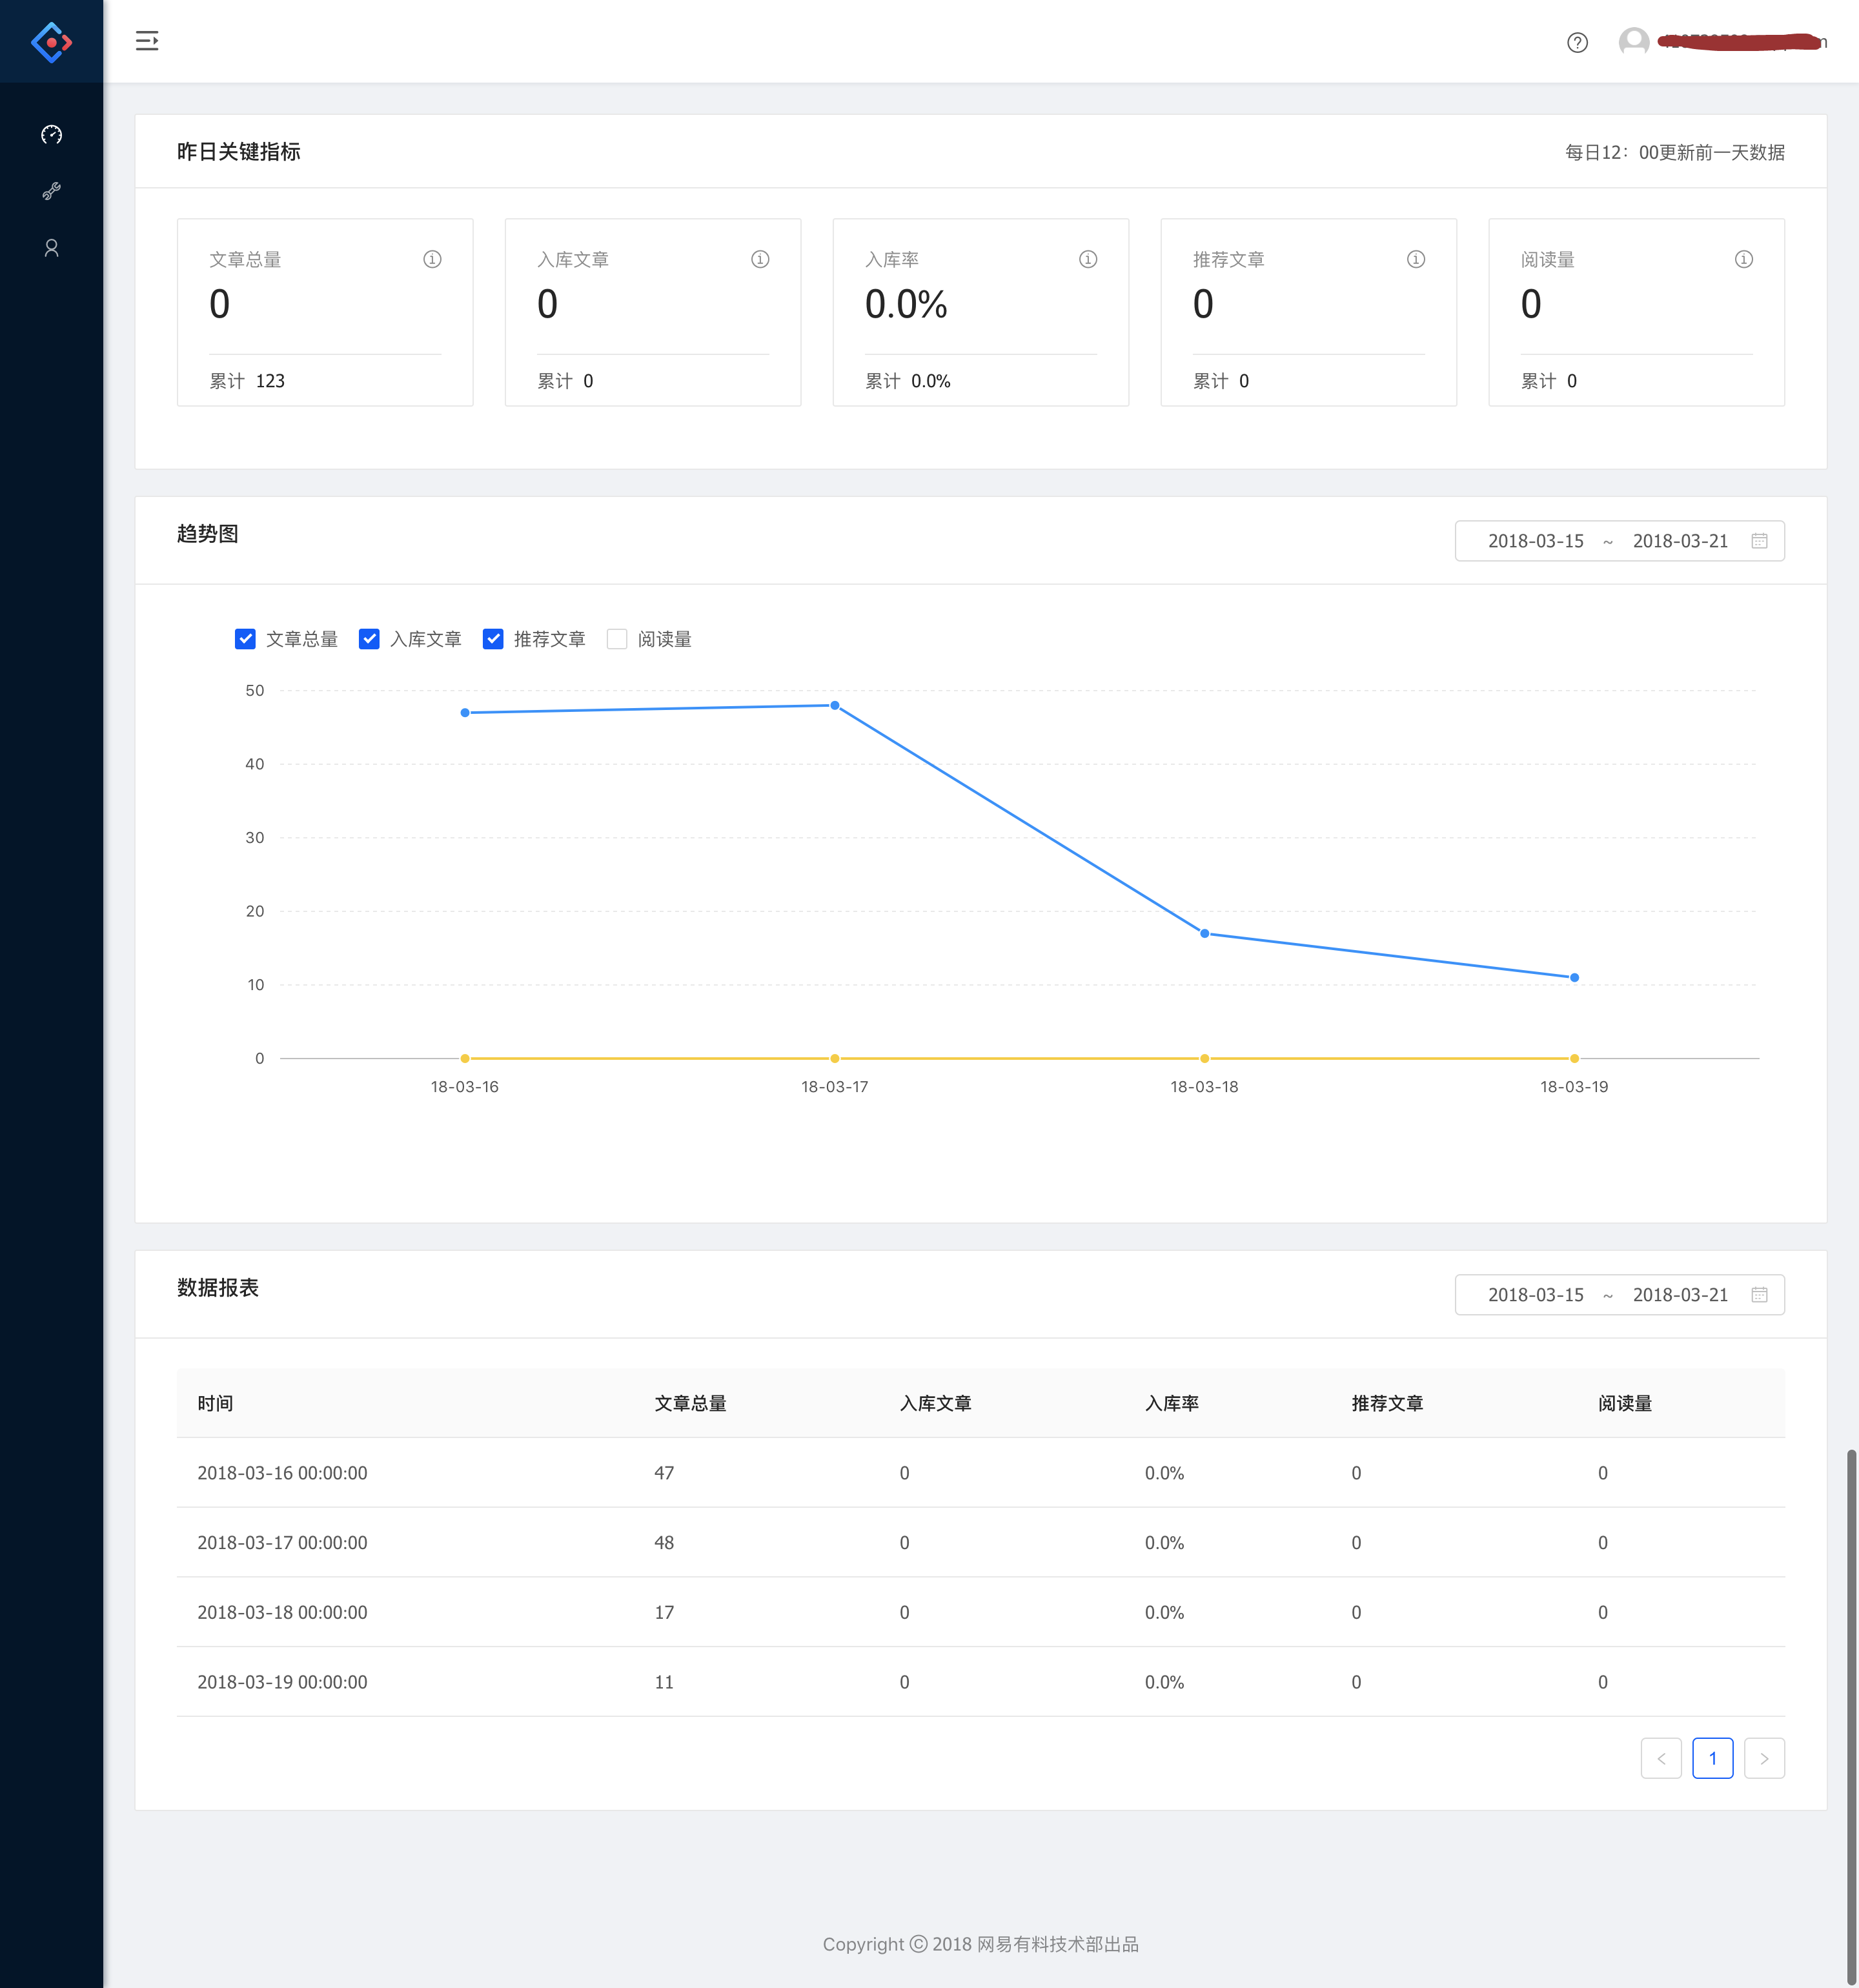The image size is (1859, 1988).
Task: Enable the 阅读量 chart checkbox
Action: [x=617, y=639]
